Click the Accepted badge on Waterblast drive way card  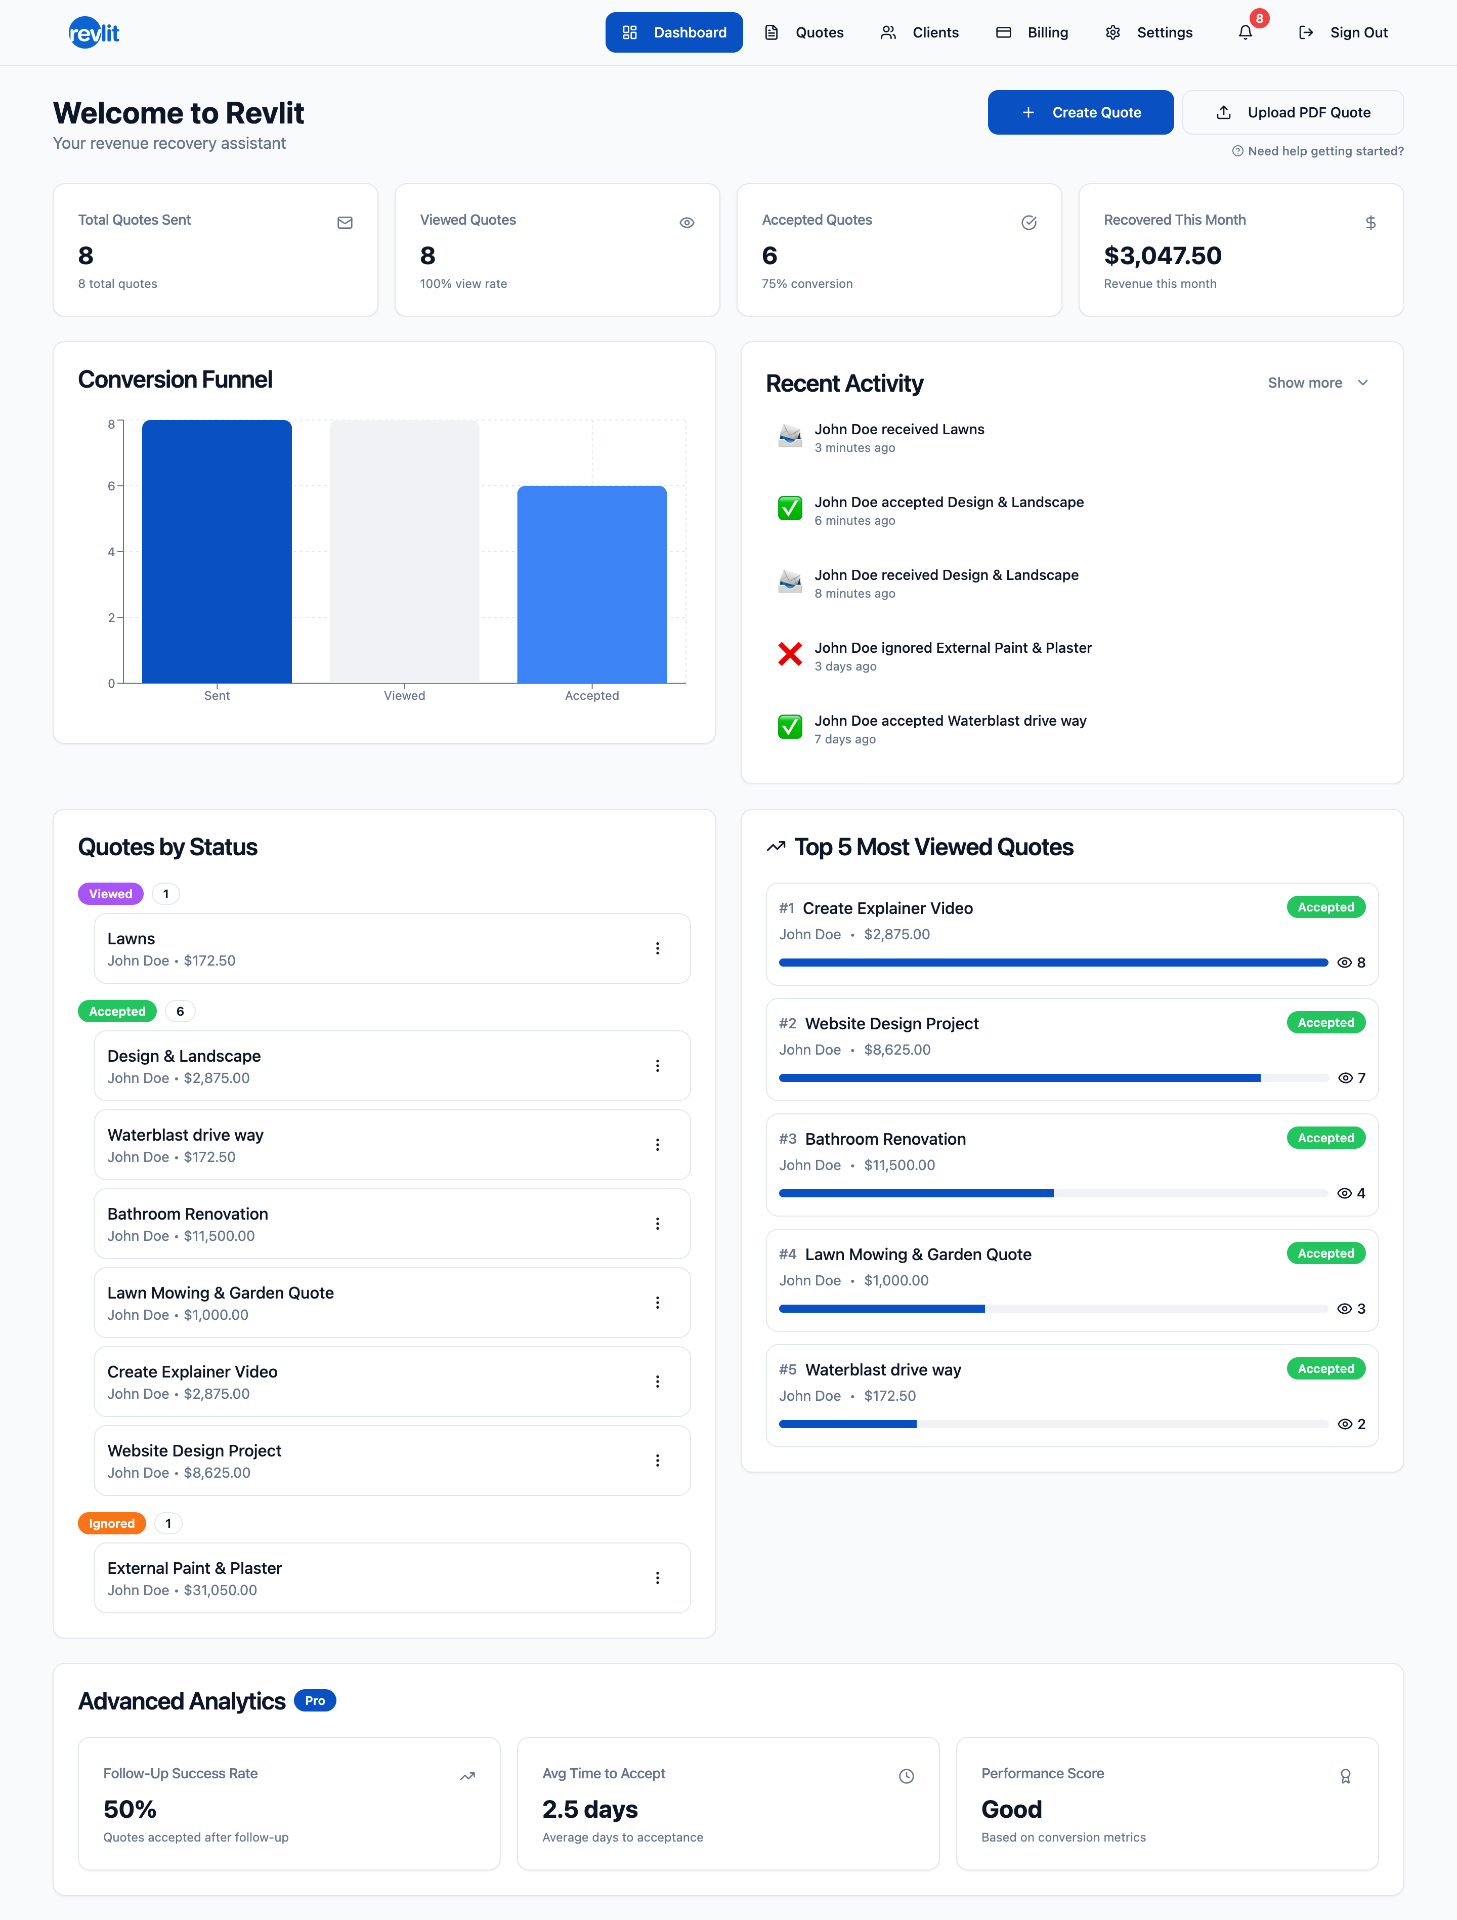pyautogui.click(x=1326, y=1369)
